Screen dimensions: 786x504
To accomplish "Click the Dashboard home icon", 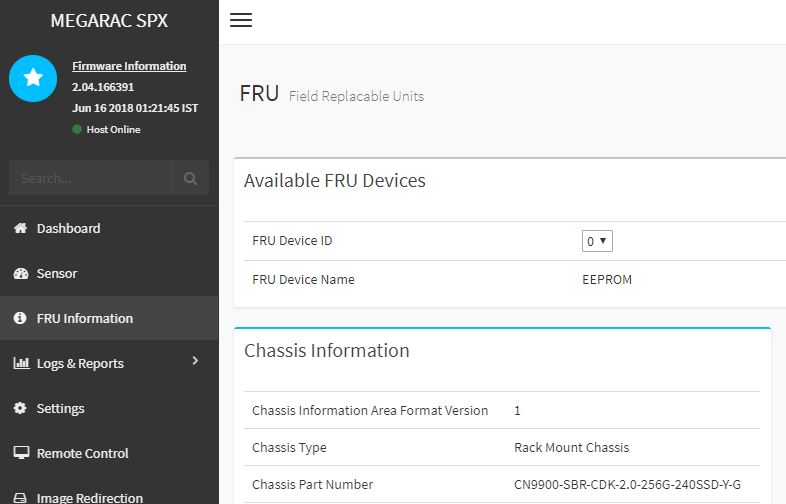I will [20, 228].
